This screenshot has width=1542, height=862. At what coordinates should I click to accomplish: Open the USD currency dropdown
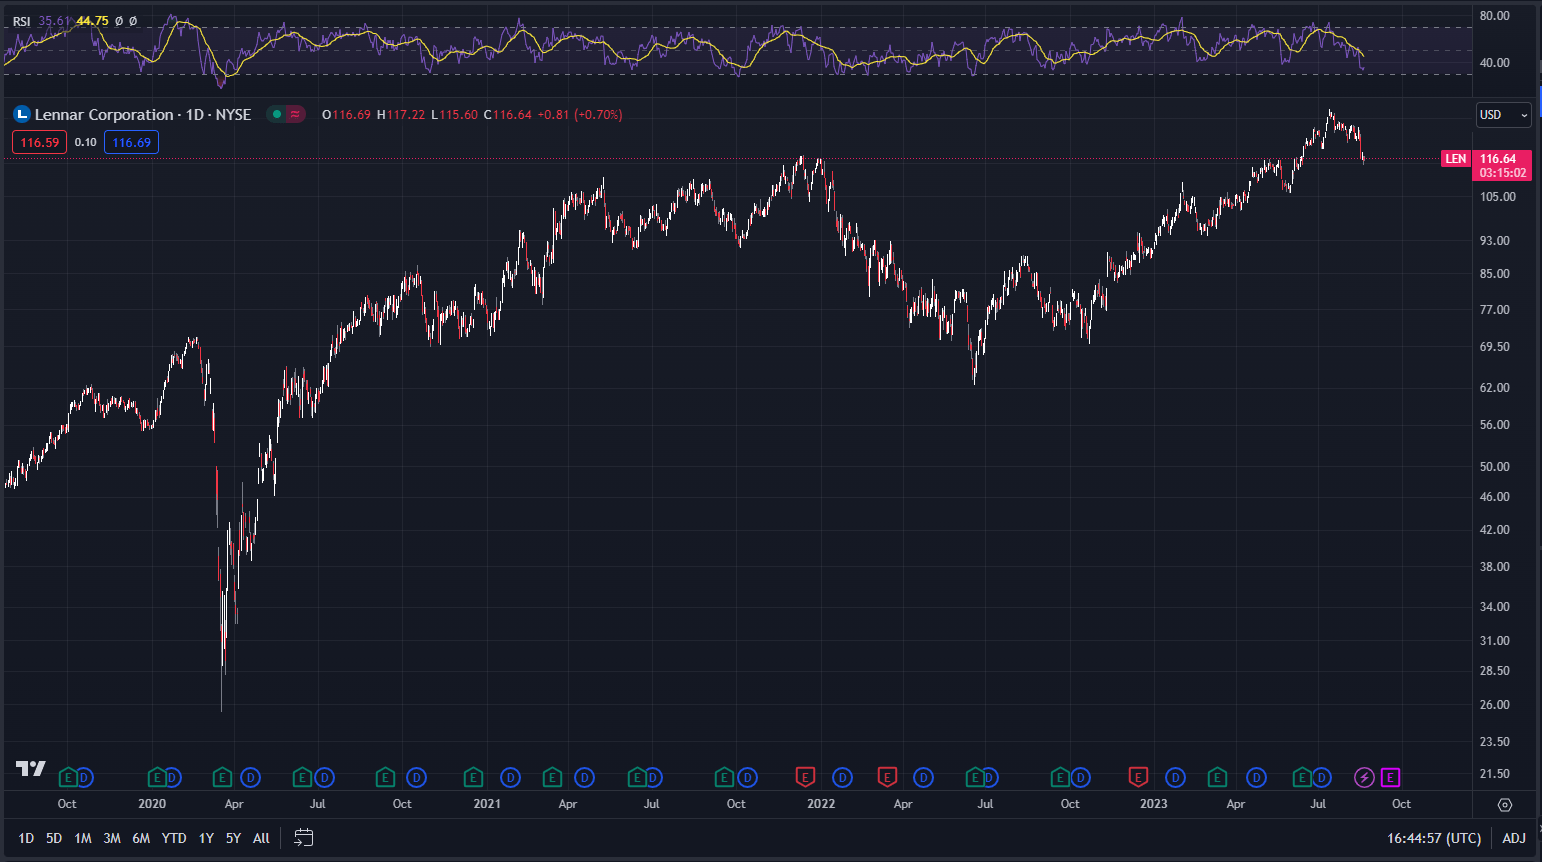[1503, 115]
